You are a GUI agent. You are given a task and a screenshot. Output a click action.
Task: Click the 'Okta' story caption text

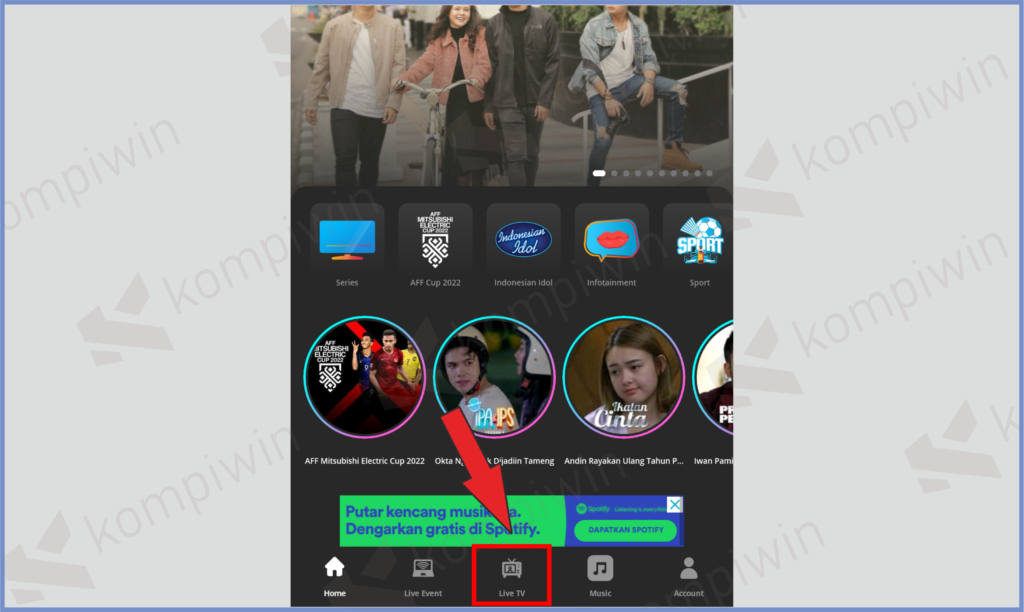tap(494, 460)
